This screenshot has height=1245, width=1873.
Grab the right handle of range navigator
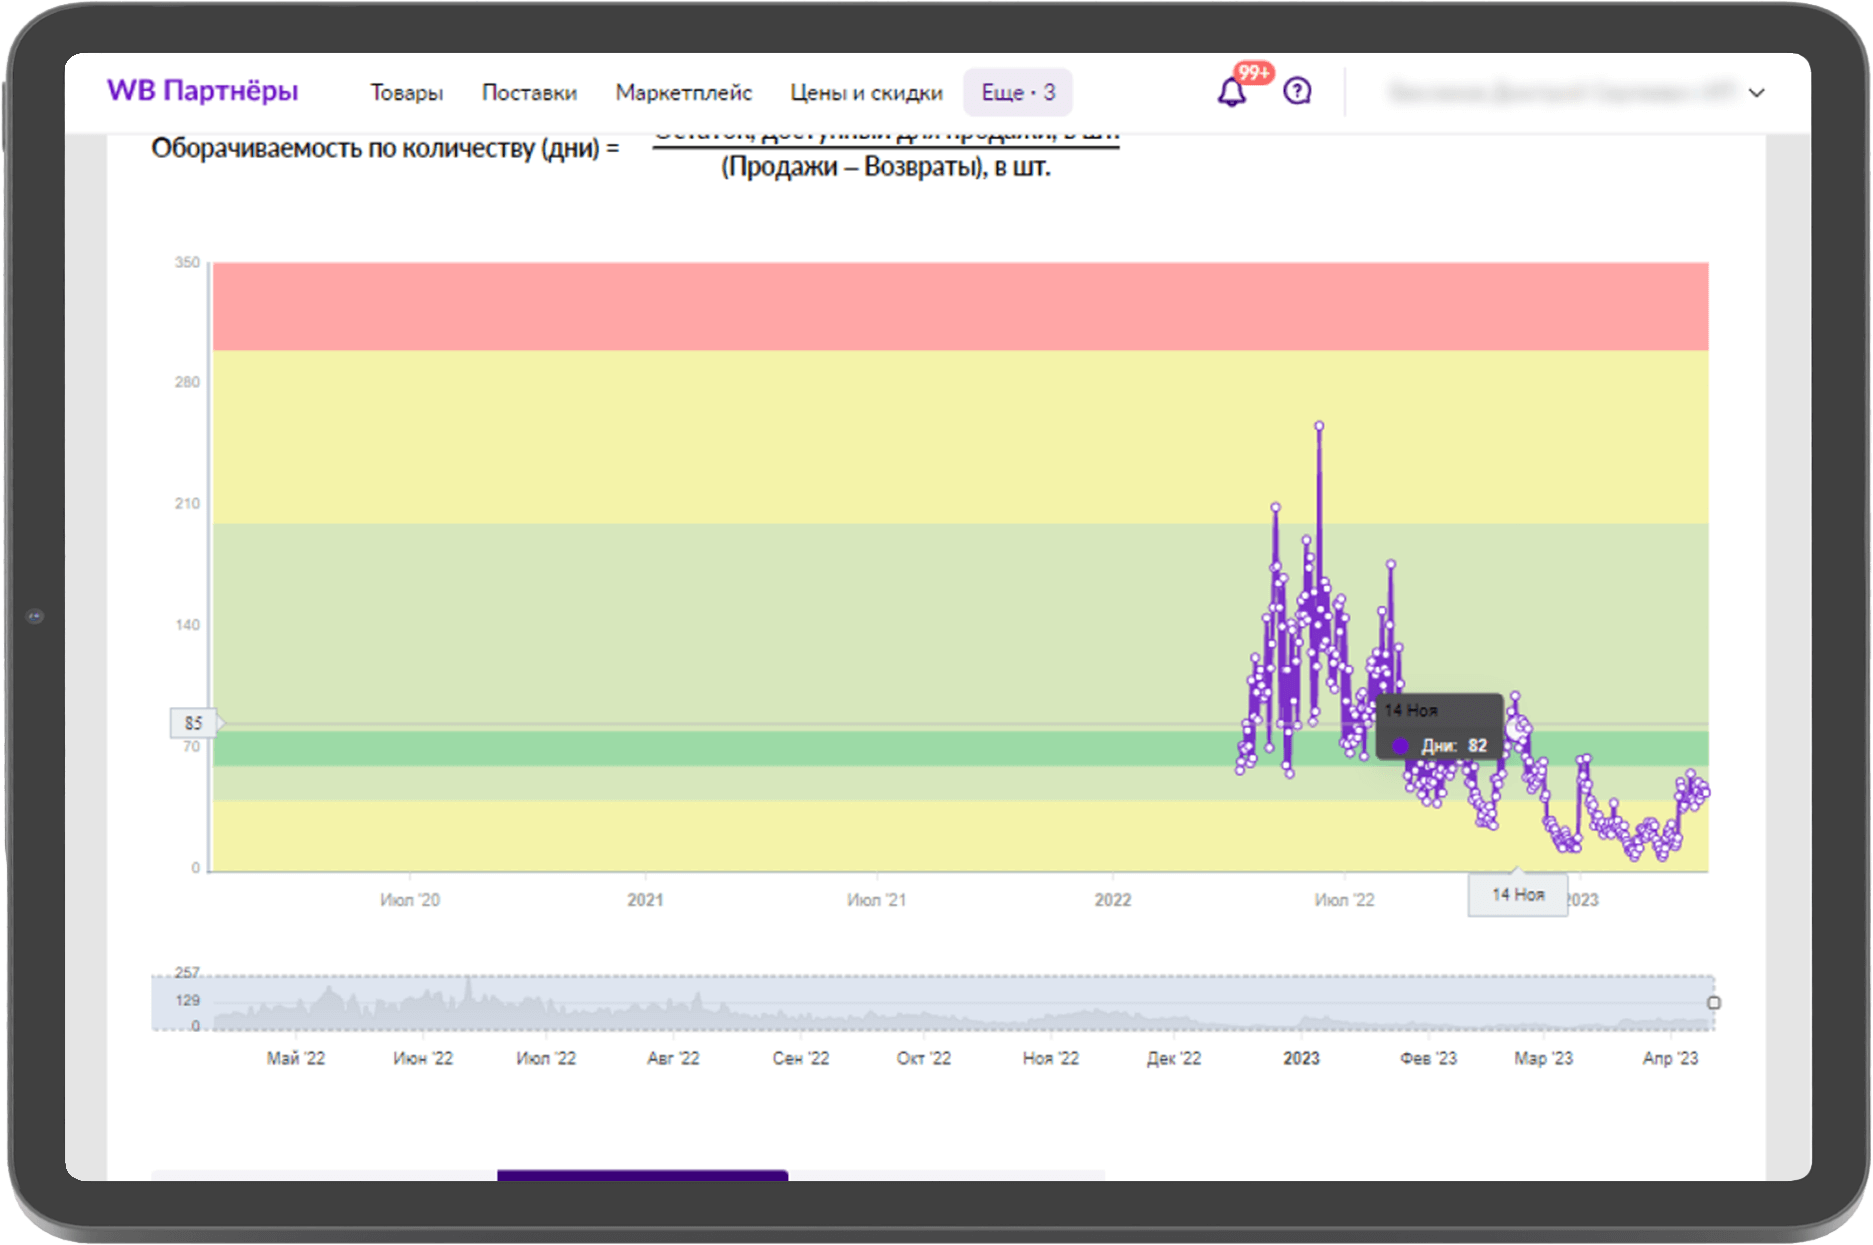(1714, 1002)
